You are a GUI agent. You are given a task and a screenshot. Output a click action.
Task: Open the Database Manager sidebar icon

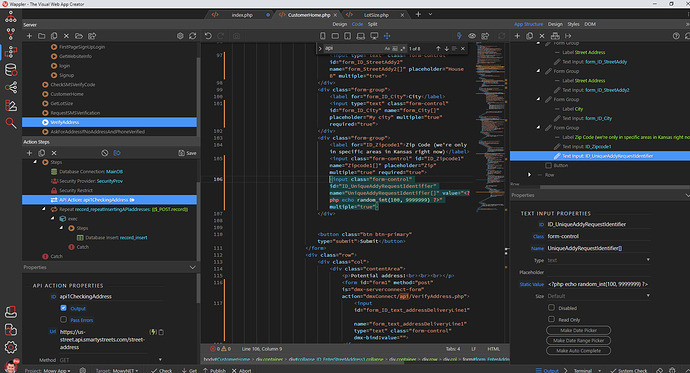pyautogui.click(x=11, y=69)
